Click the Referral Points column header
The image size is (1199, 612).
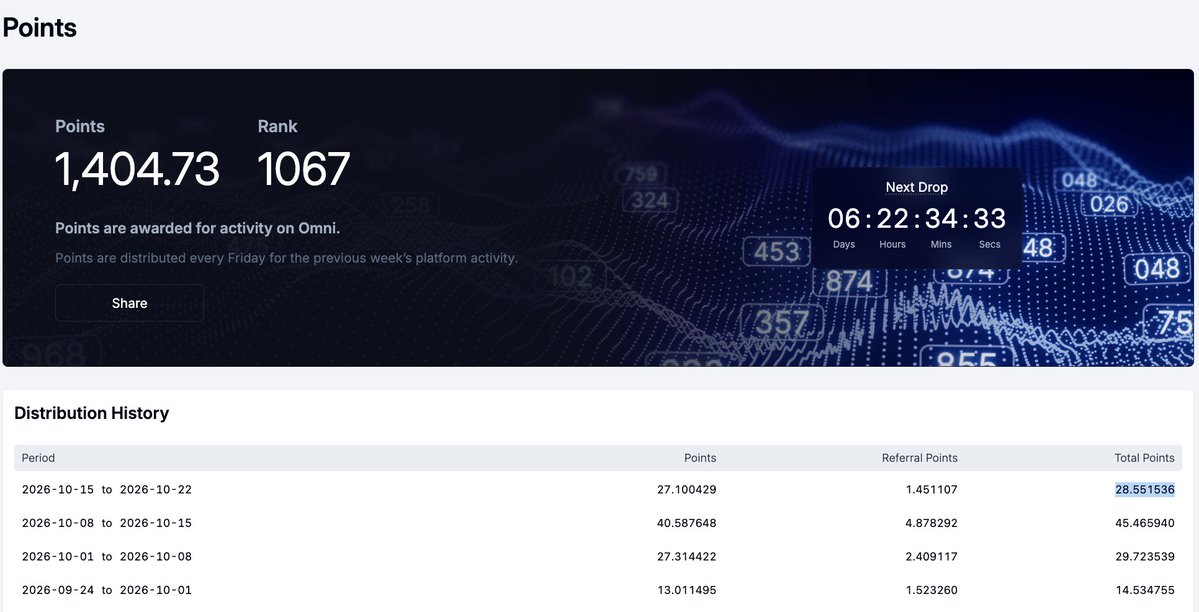pyautogui.click(x=920, y=458)
